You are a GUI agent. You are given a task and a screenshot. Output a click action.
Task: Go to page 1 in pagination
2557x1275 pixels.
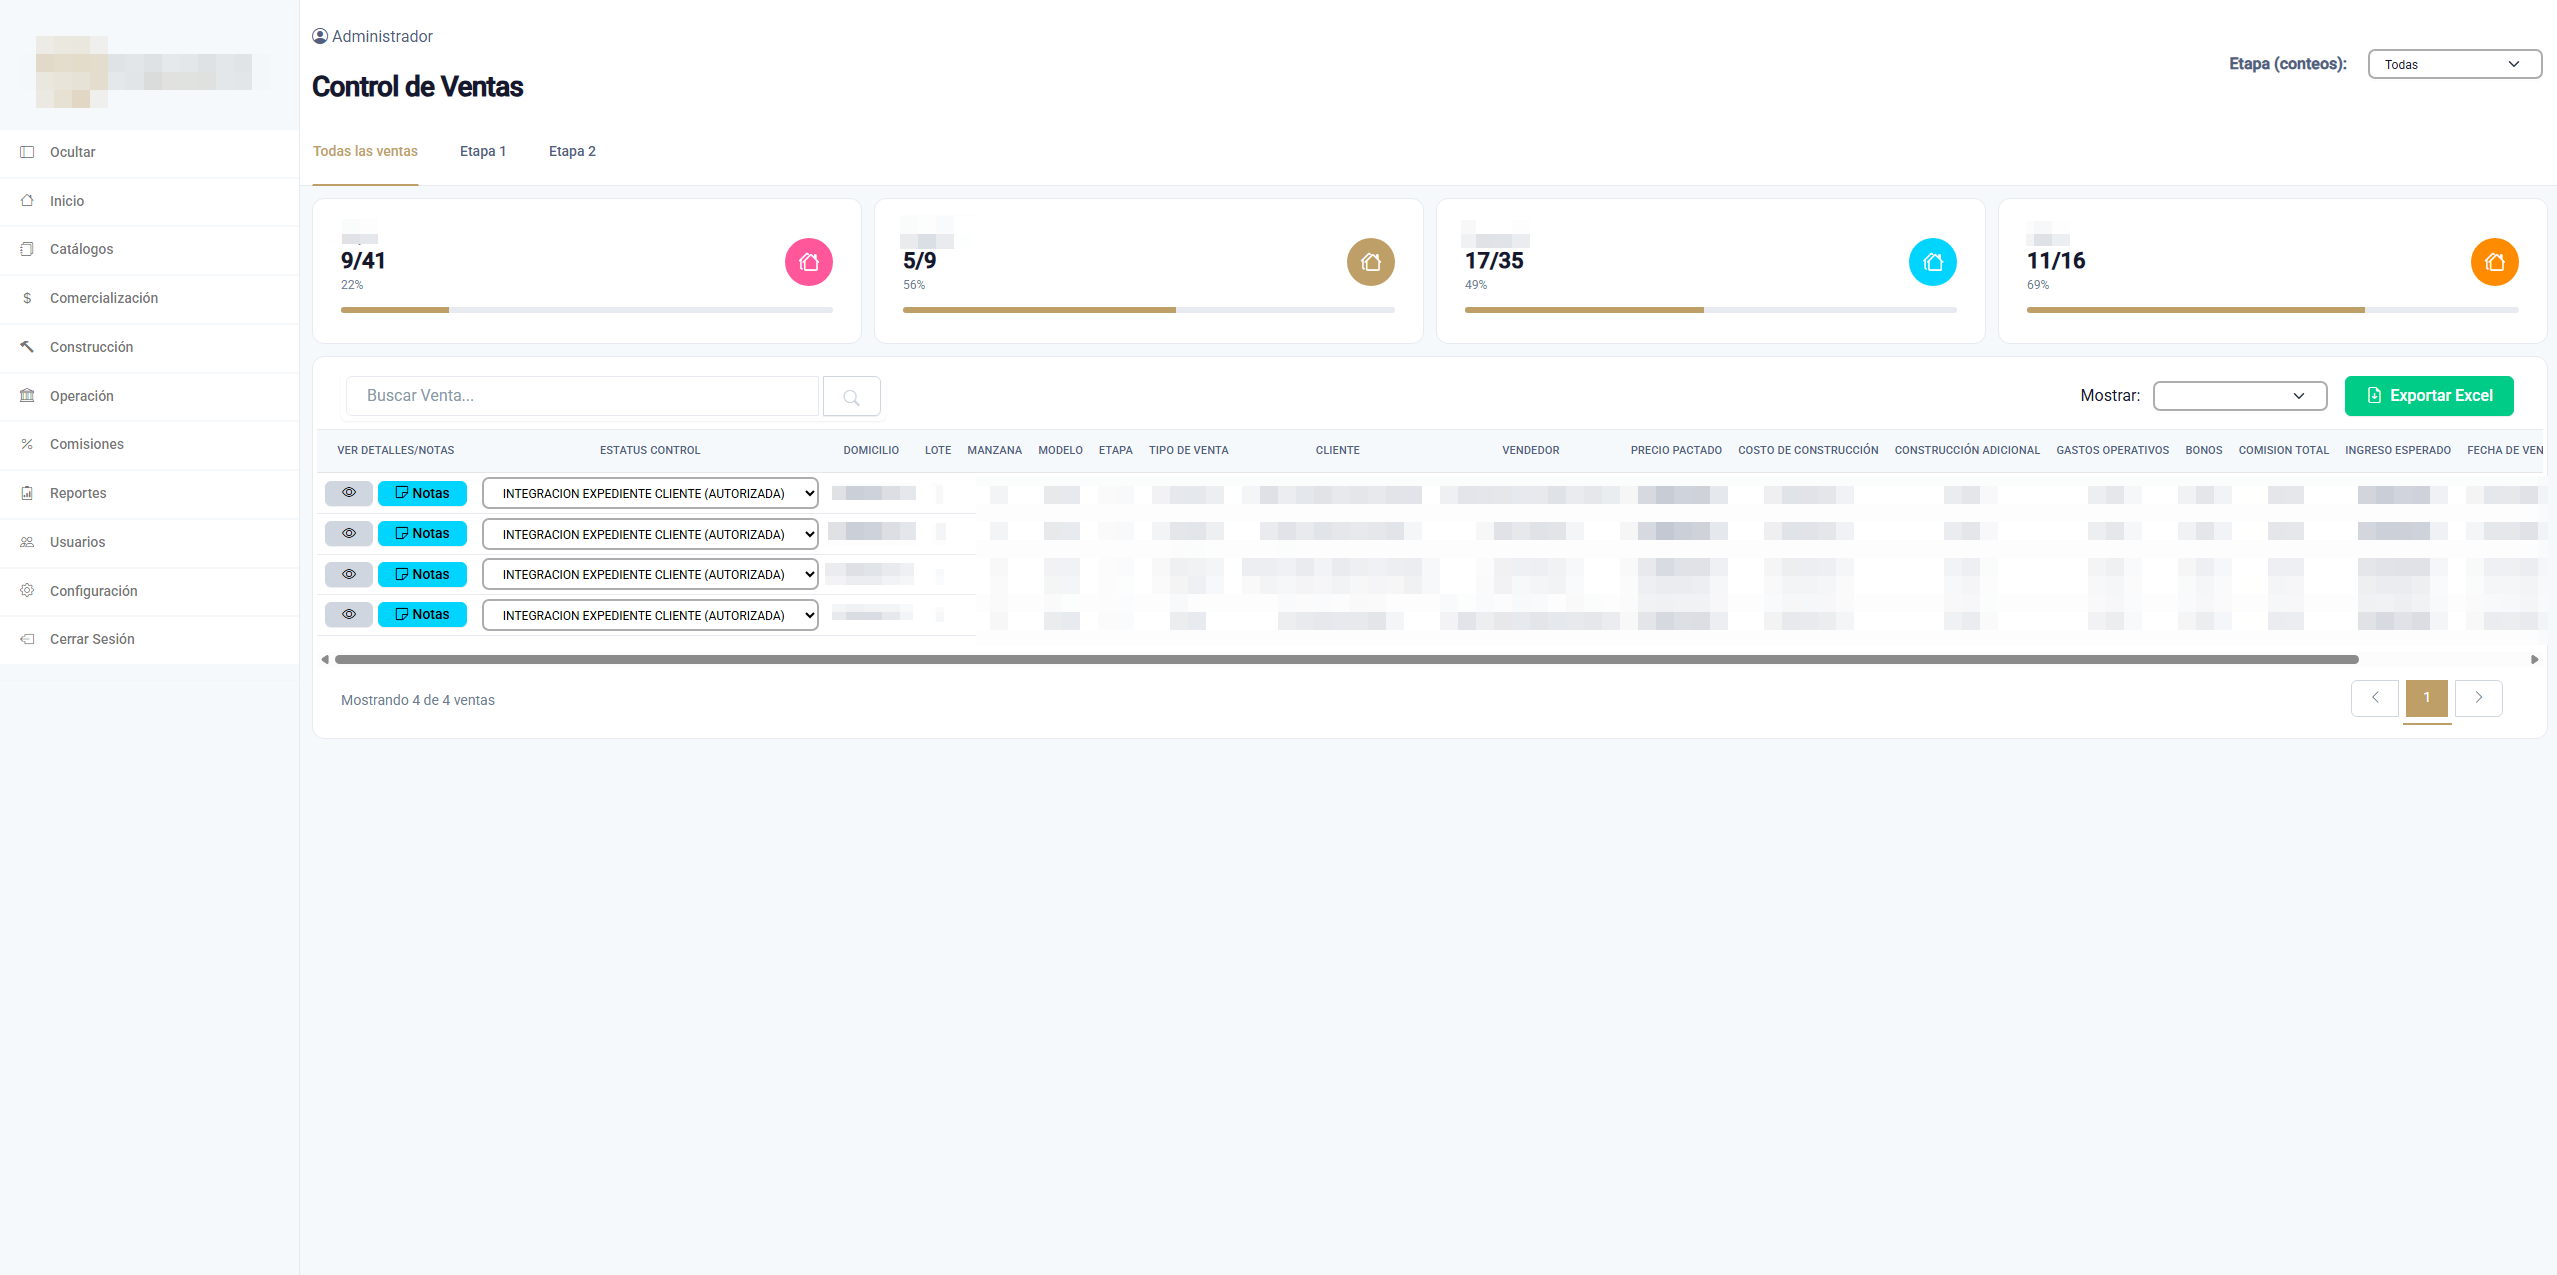coord(2427,698)
